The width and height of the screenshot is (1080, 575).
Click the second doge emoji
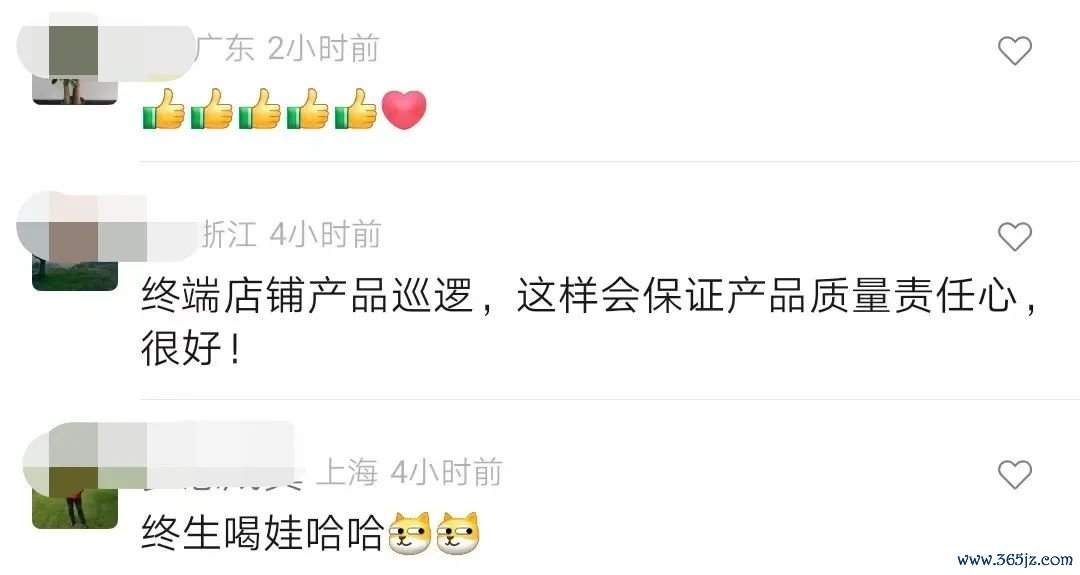[458, 533]
